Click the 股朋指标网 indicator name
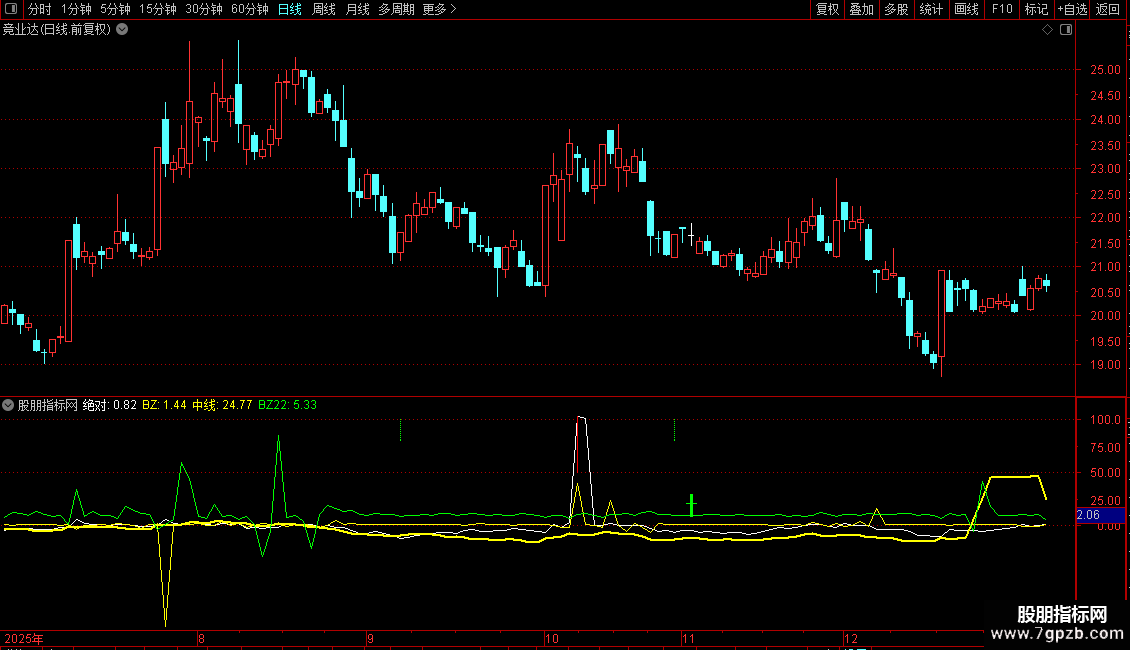 pyautogui.click(x=48, y=405)
